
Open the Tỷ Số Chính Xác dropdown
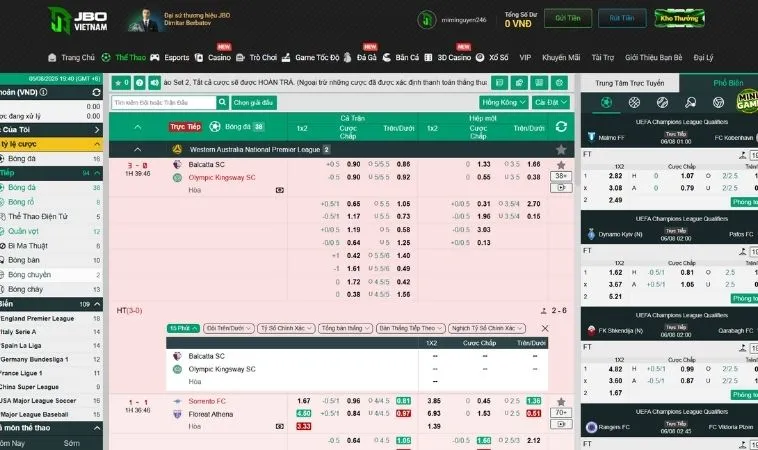coord(286,328)
